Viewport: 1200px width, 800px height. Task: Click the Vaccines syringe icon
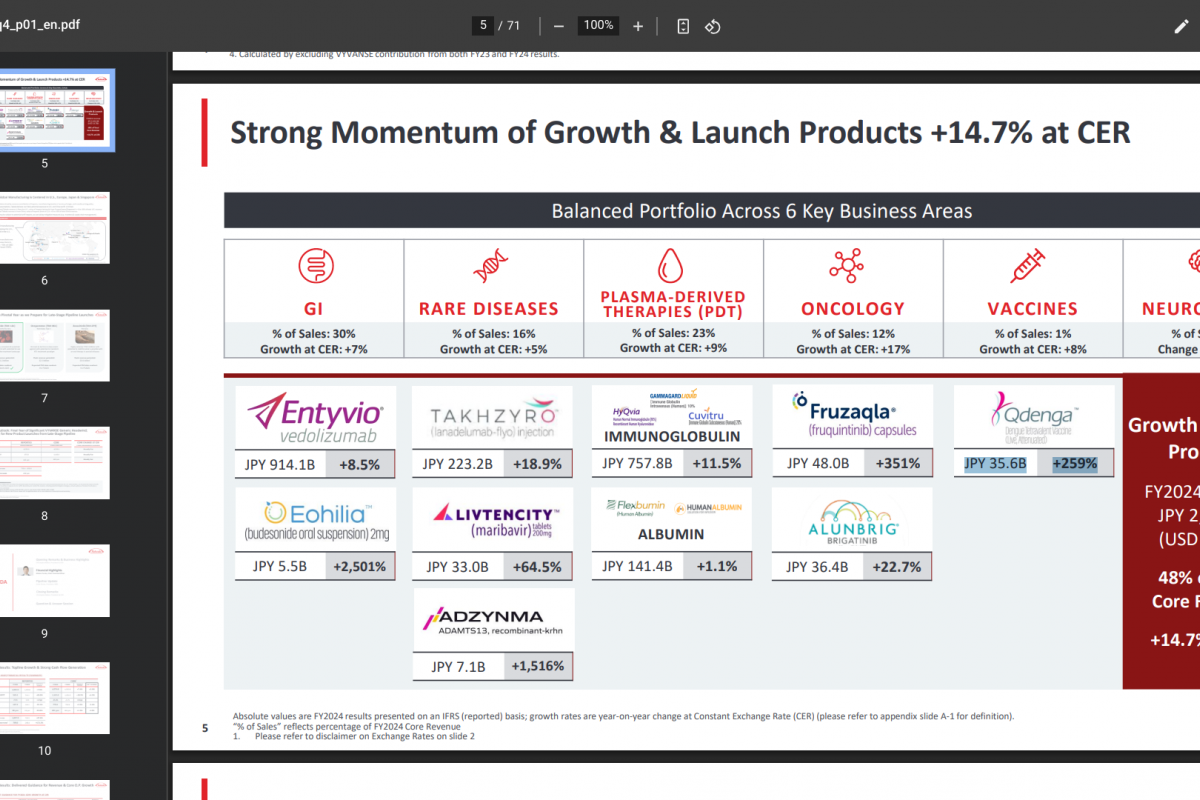click(1027, 267)
